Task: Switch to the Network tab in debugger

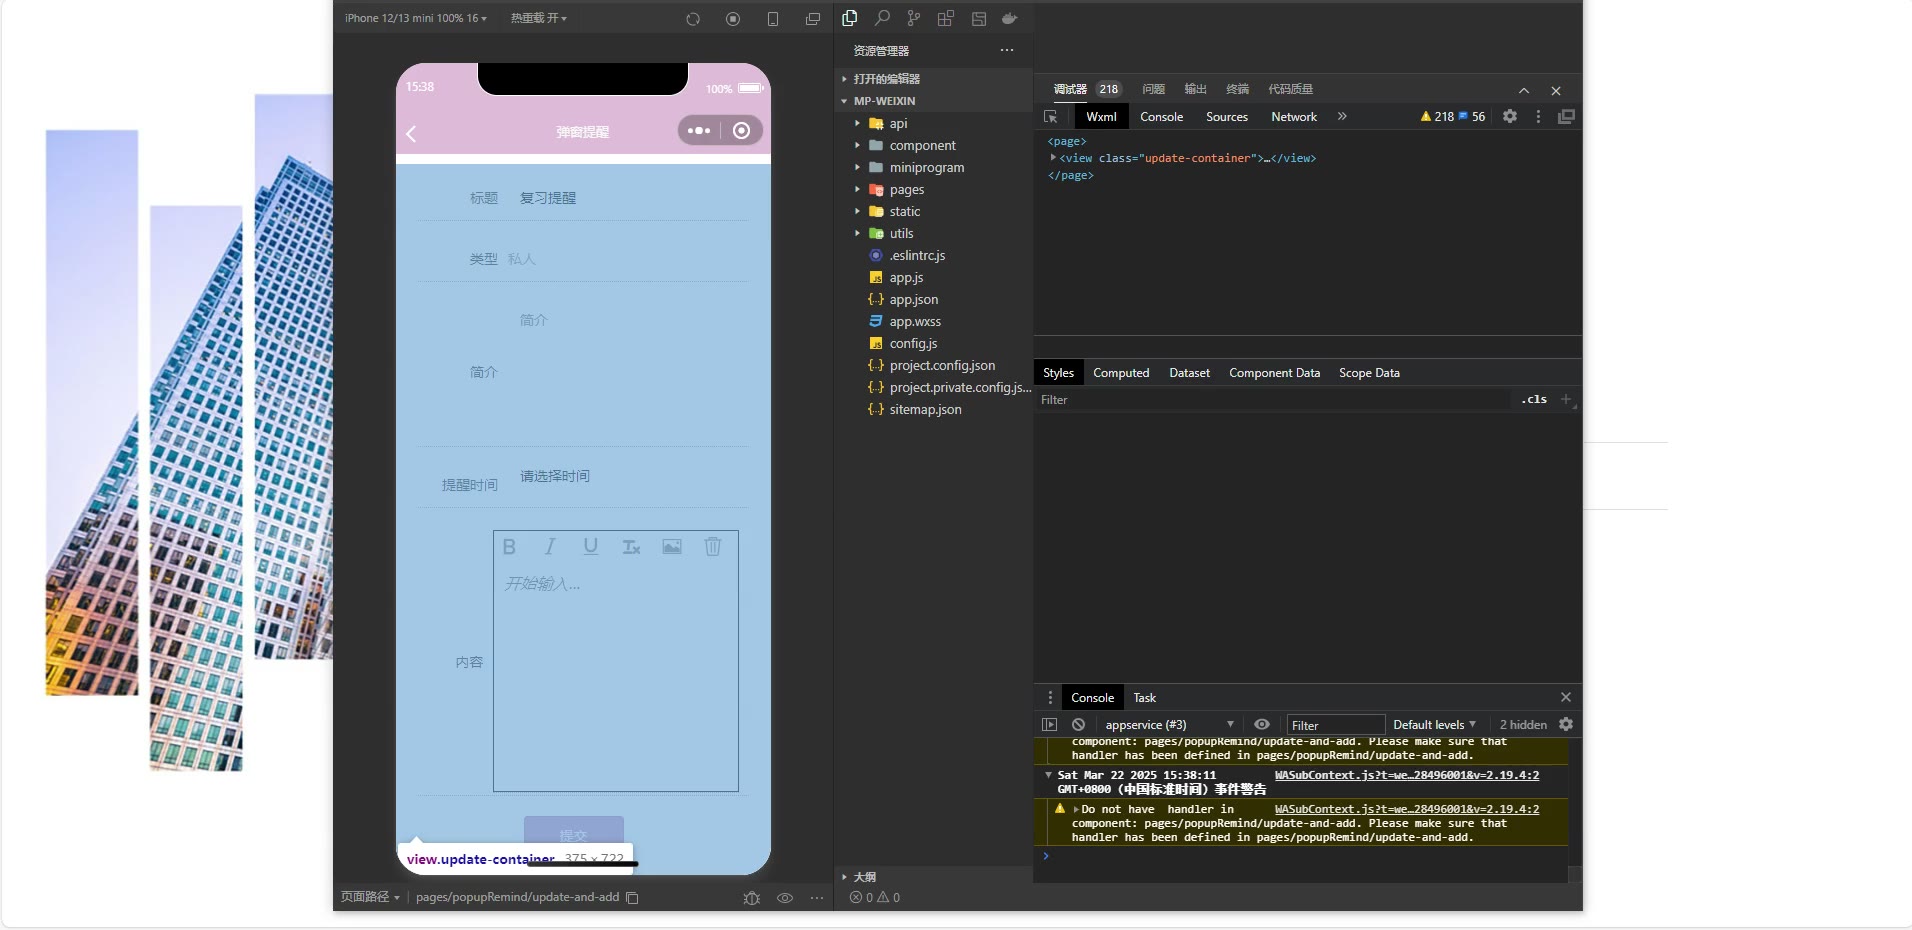Action: click(x=1293, y=117)
